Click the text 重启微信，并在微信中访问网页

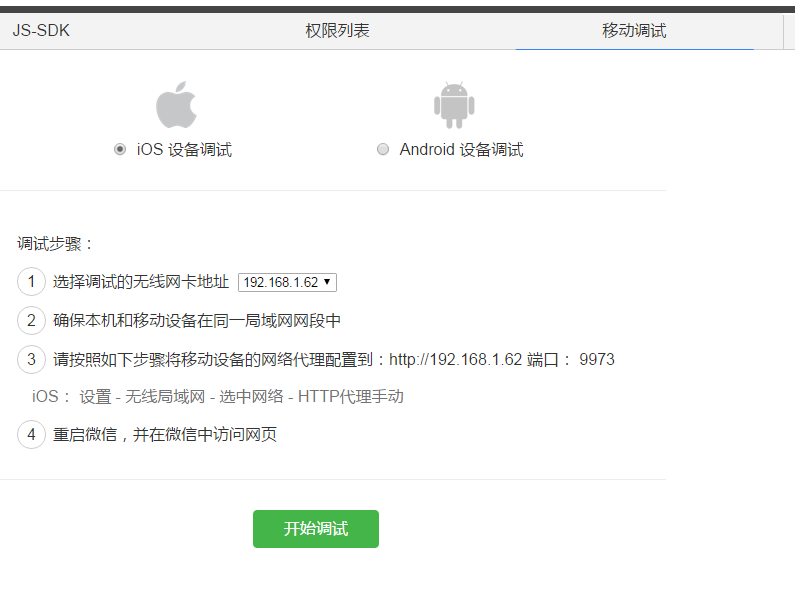point(165,435)
